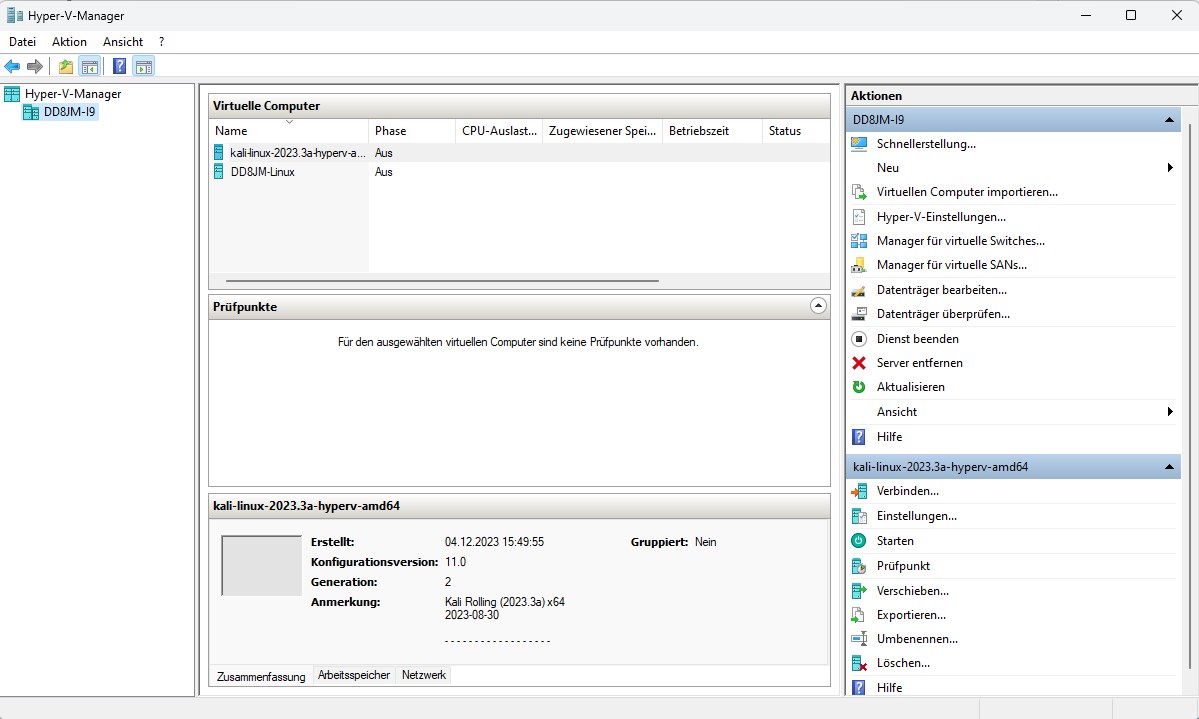Click the Anmerkung text Kali Rolling (2023.3a) x64
The height and width of the screenshot is (719, 1199).
pyautogui.click(x=505, y=602)
